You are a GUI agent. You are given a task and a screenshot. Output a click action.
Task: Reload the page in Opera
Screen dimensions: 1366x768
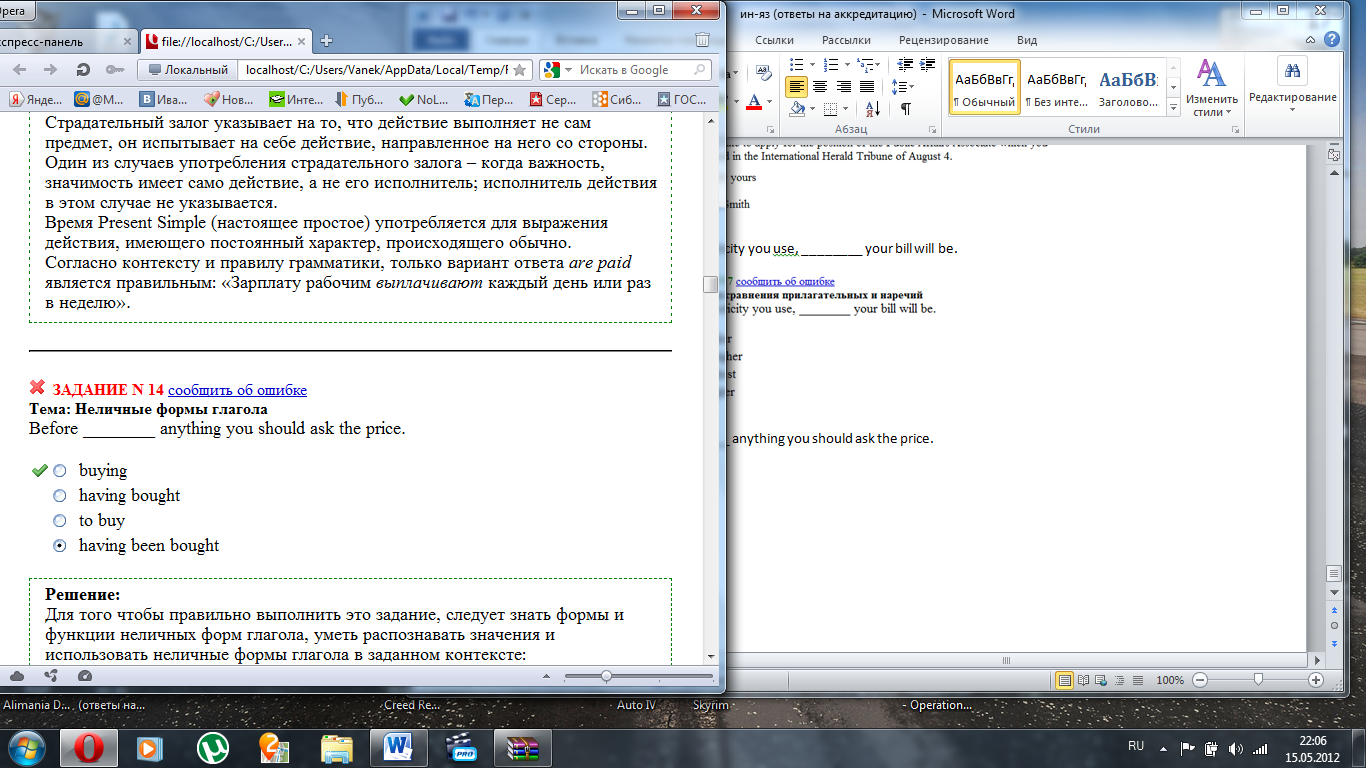83,70
